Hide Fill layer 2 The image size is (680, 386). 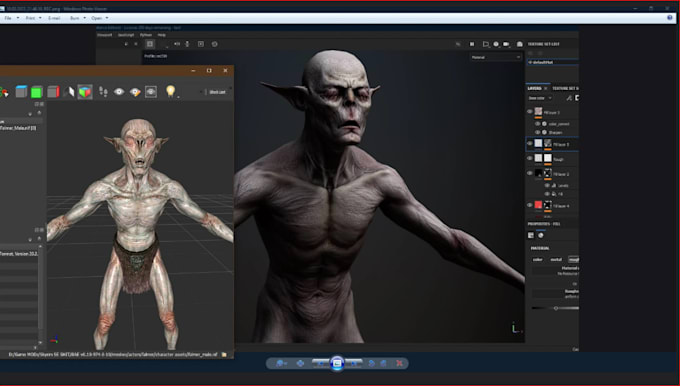tap(530, 173)
